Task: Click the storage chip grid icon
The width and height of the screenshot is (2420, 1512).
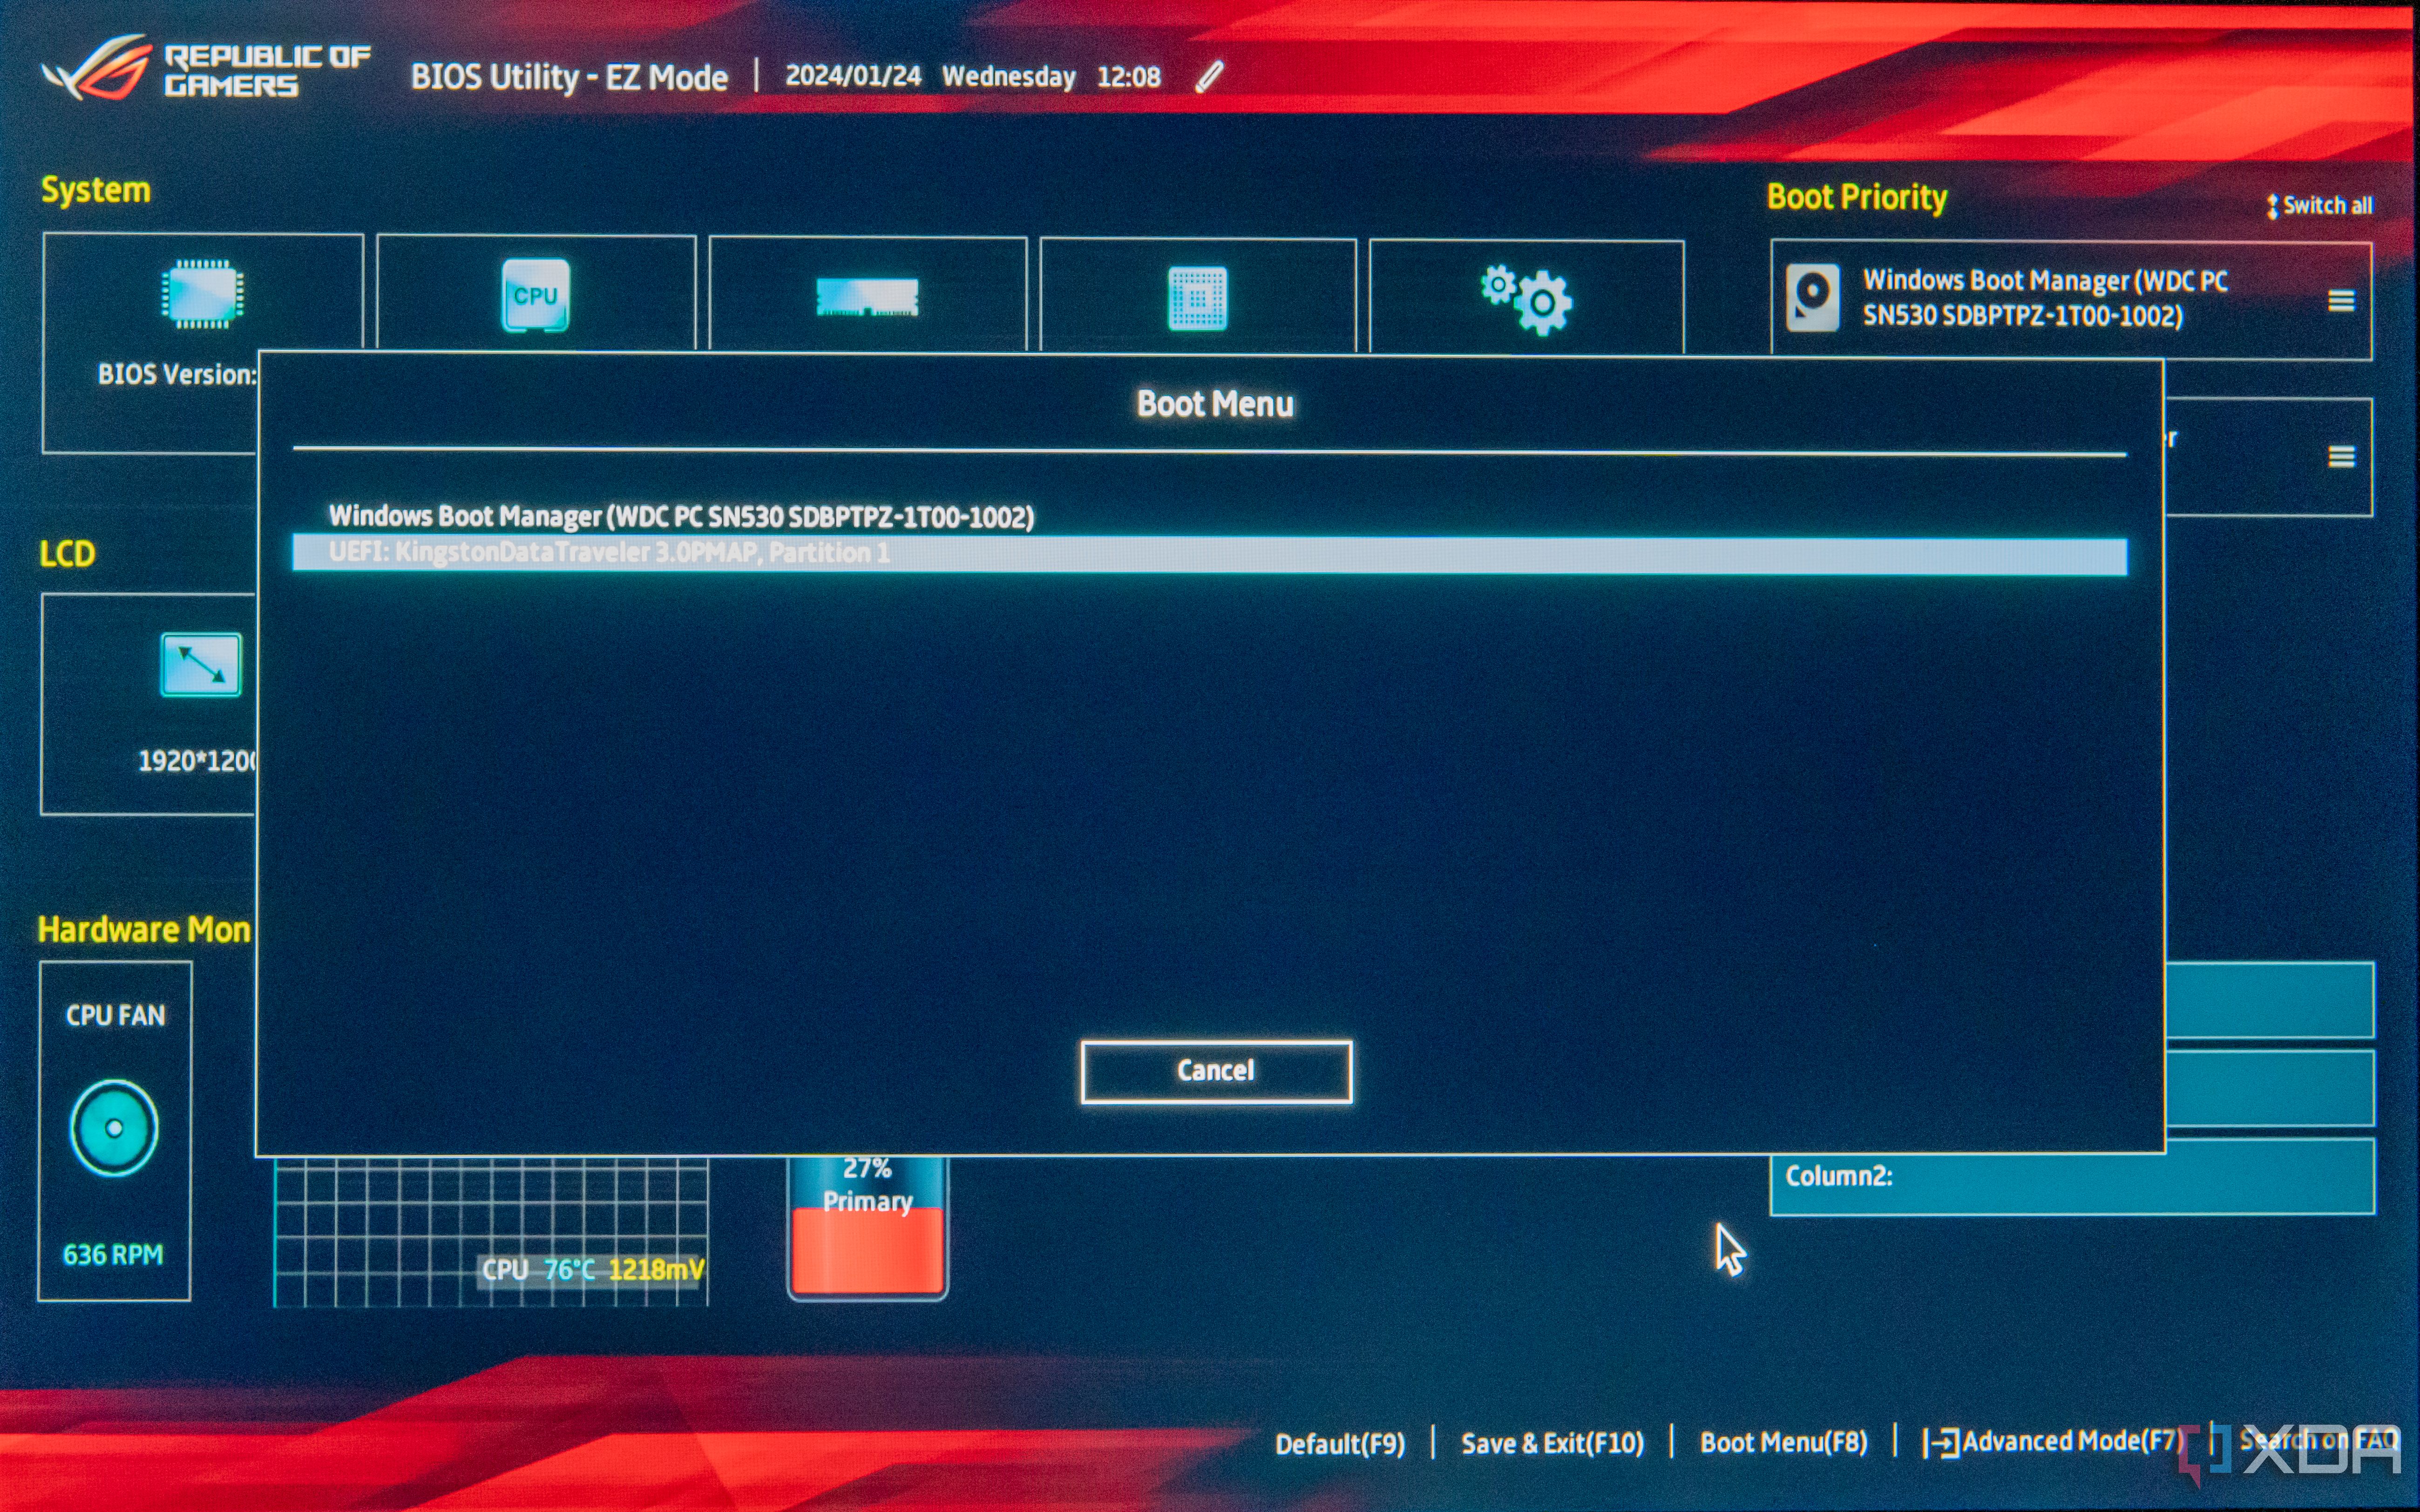Action: pos(1197,298)
